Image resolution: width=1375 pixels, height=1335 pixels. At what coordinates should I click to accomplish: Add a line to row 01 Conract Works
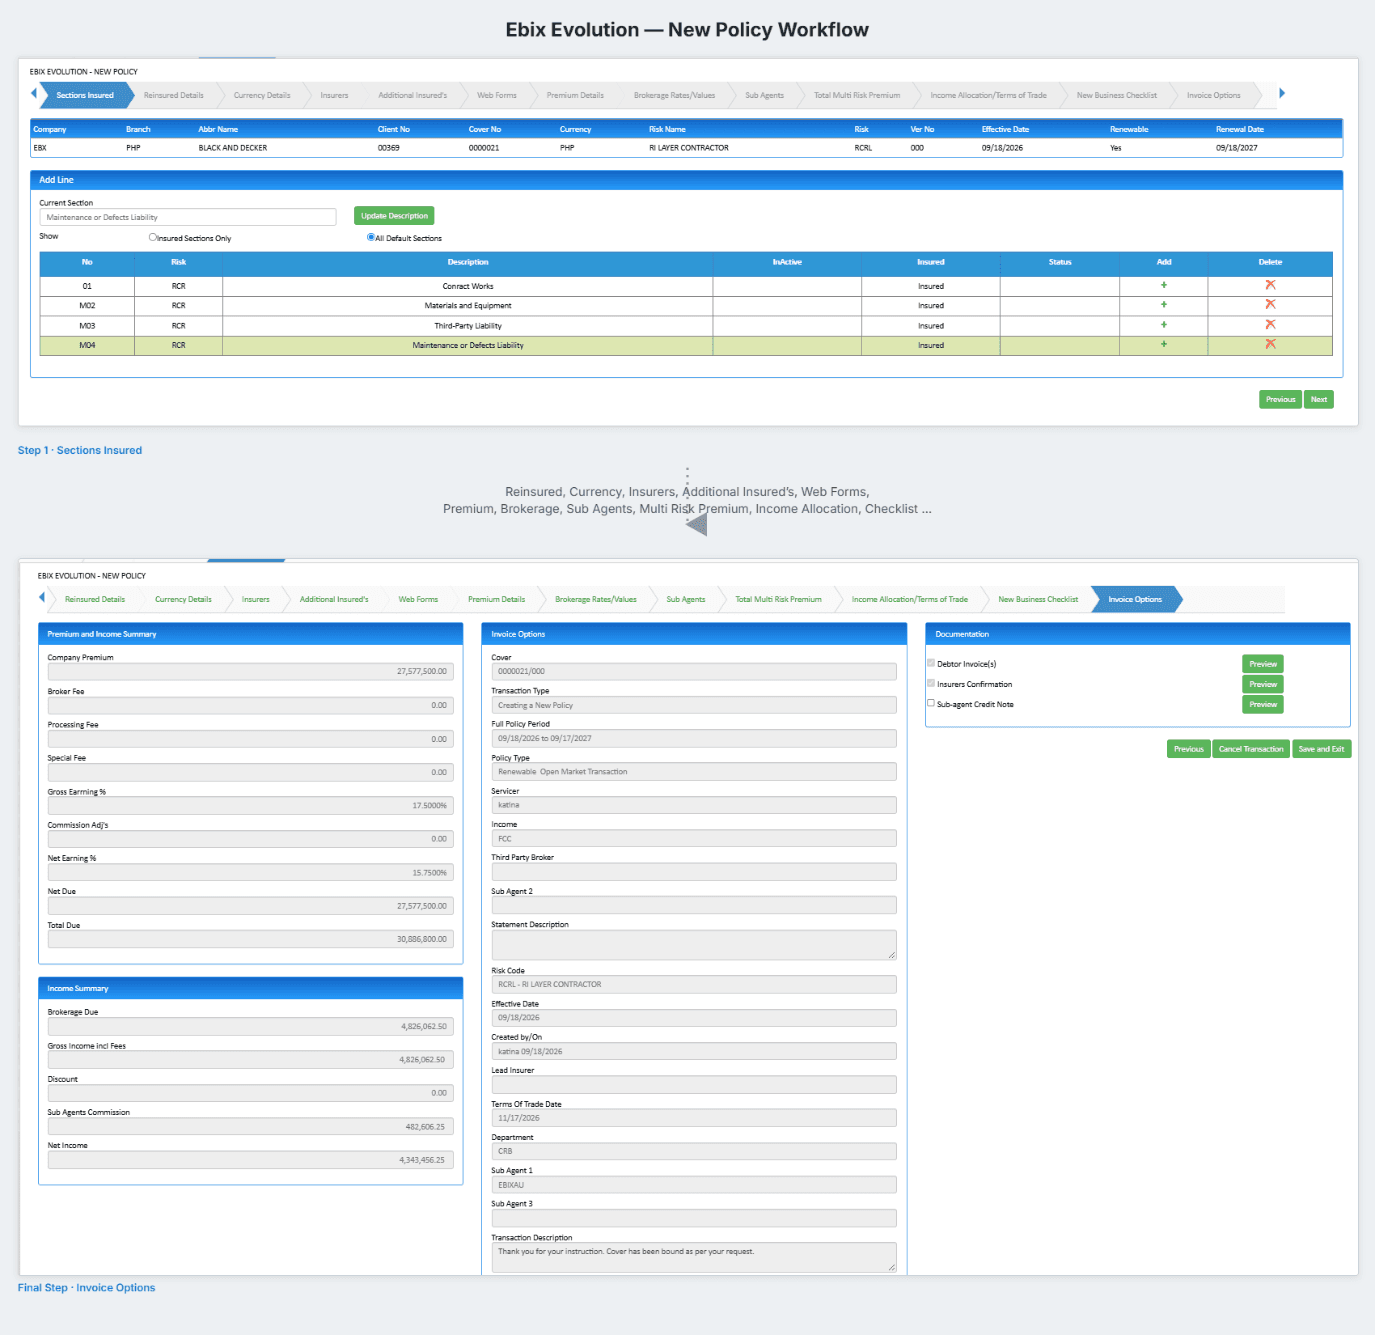[x=1164, y=285]
